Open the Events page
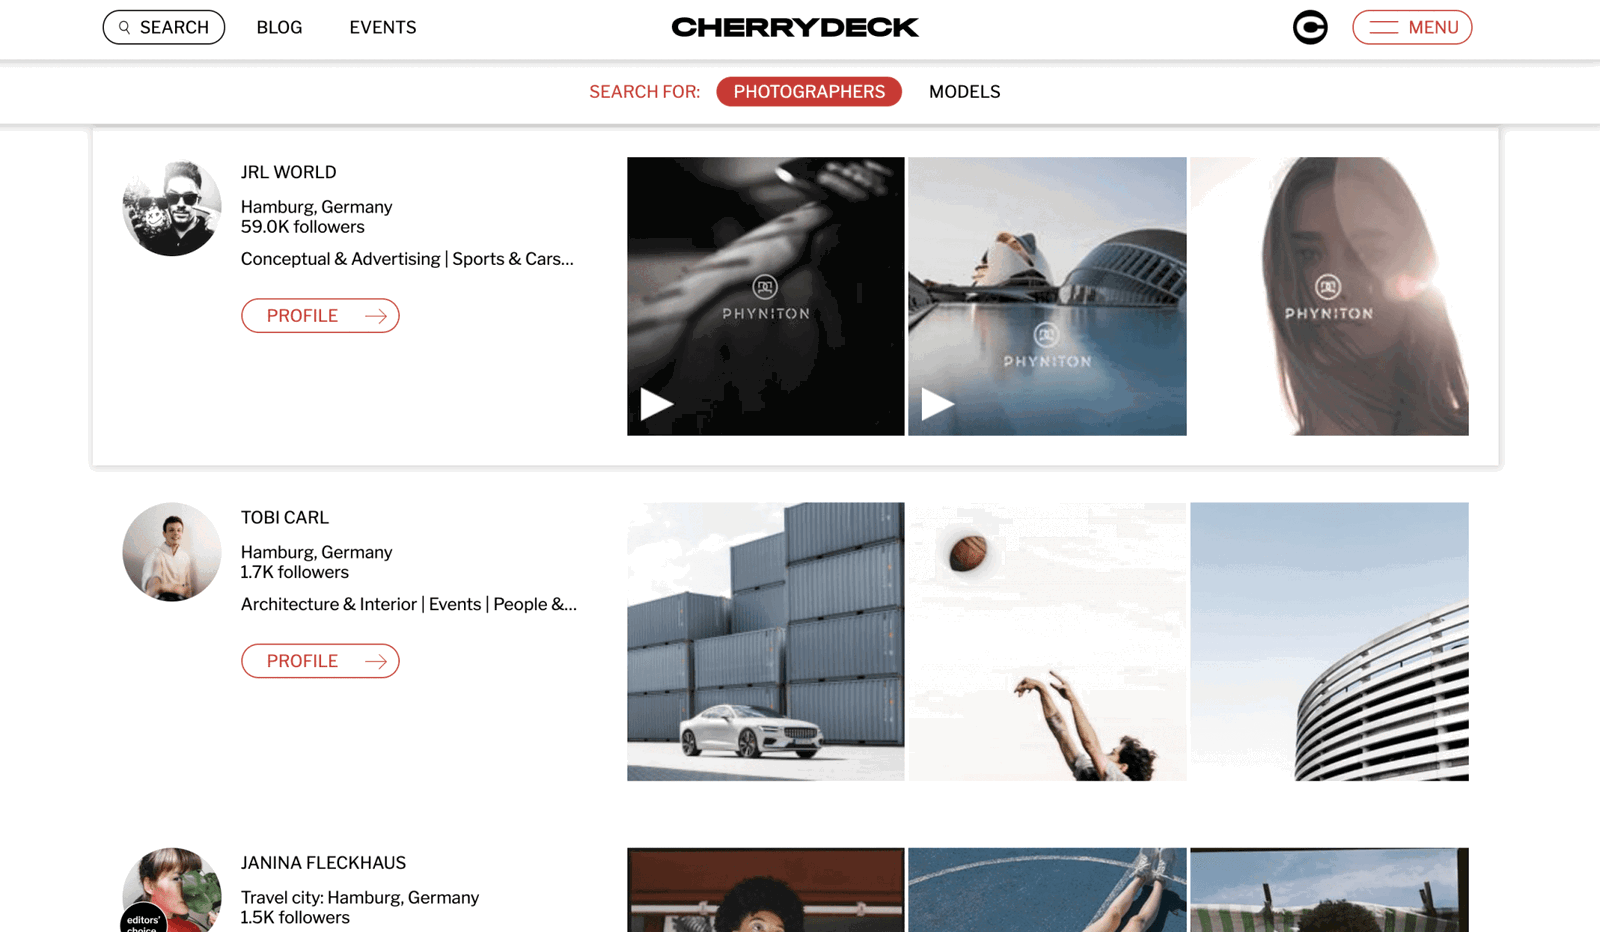 383,28
